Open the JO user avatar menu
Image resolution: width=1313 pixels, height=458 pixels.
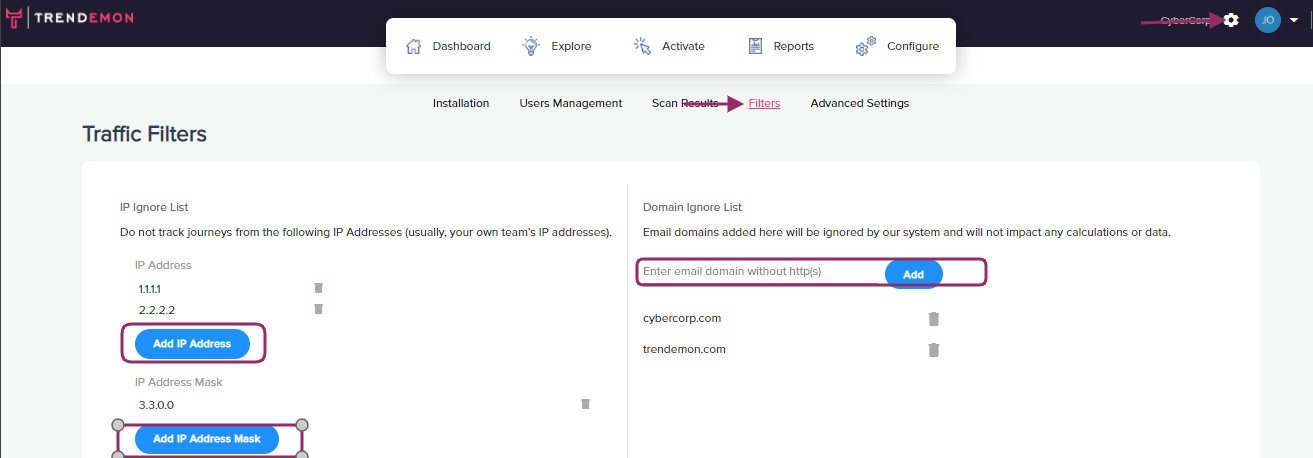tap(1268, 20)
